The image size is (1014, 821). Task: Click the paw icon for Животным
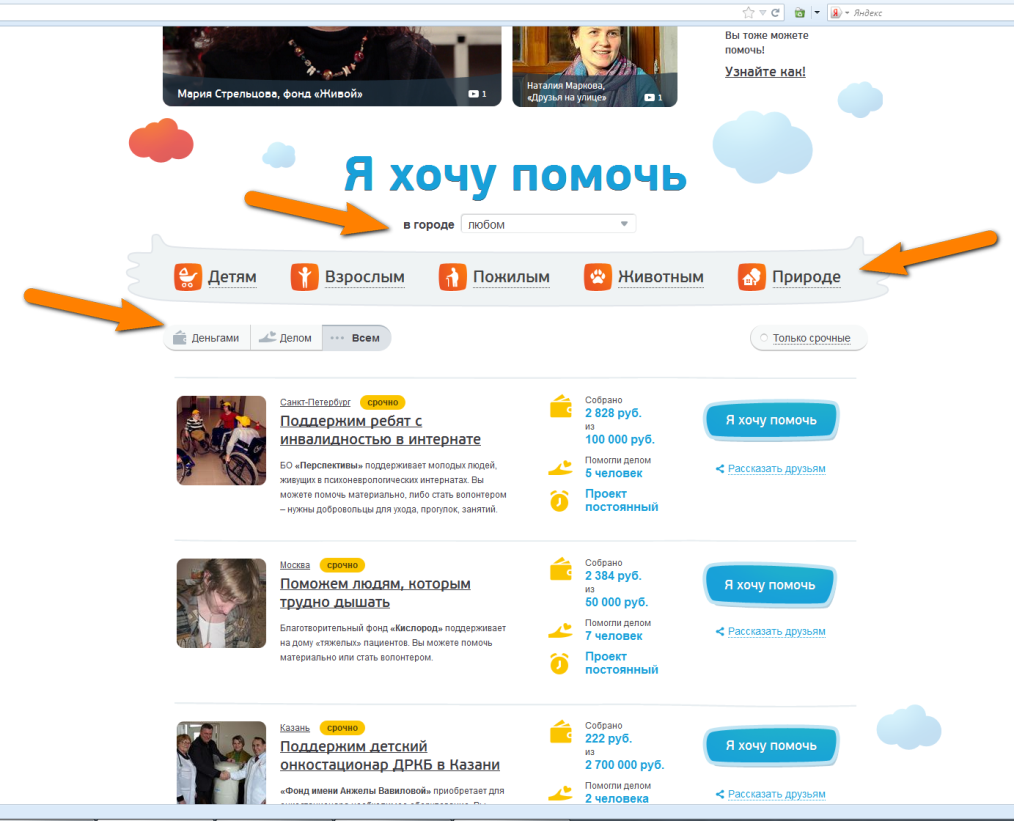coord(597,276)
